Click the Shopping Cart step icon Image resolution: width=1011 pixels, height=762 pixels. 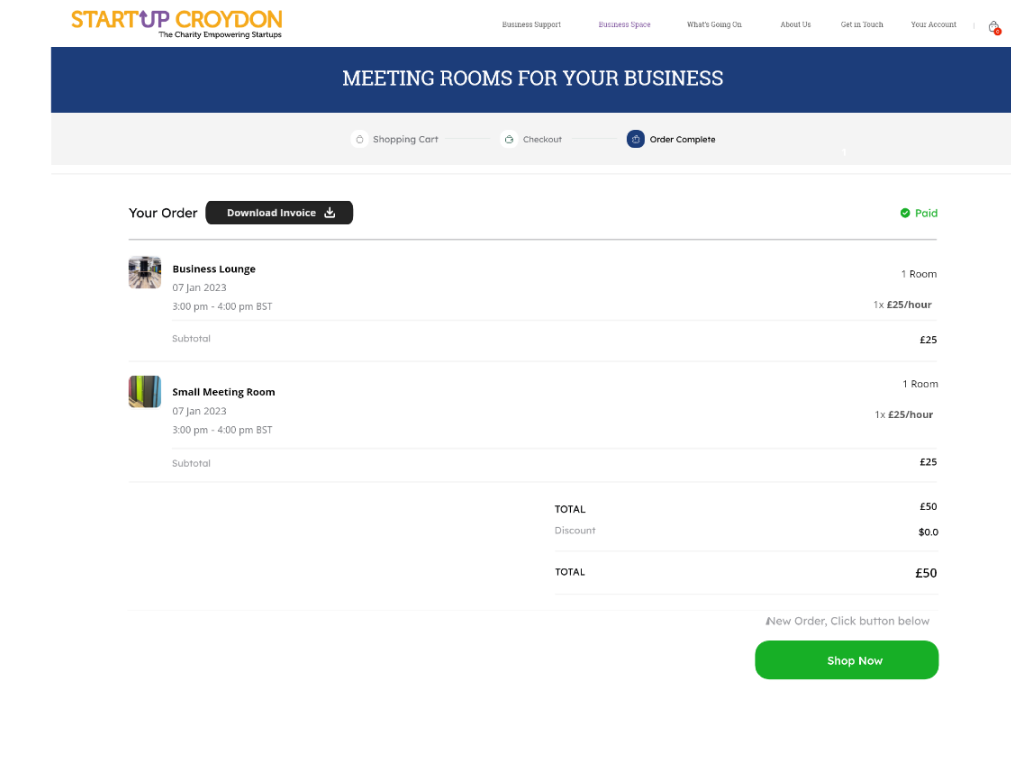point(360,139)
